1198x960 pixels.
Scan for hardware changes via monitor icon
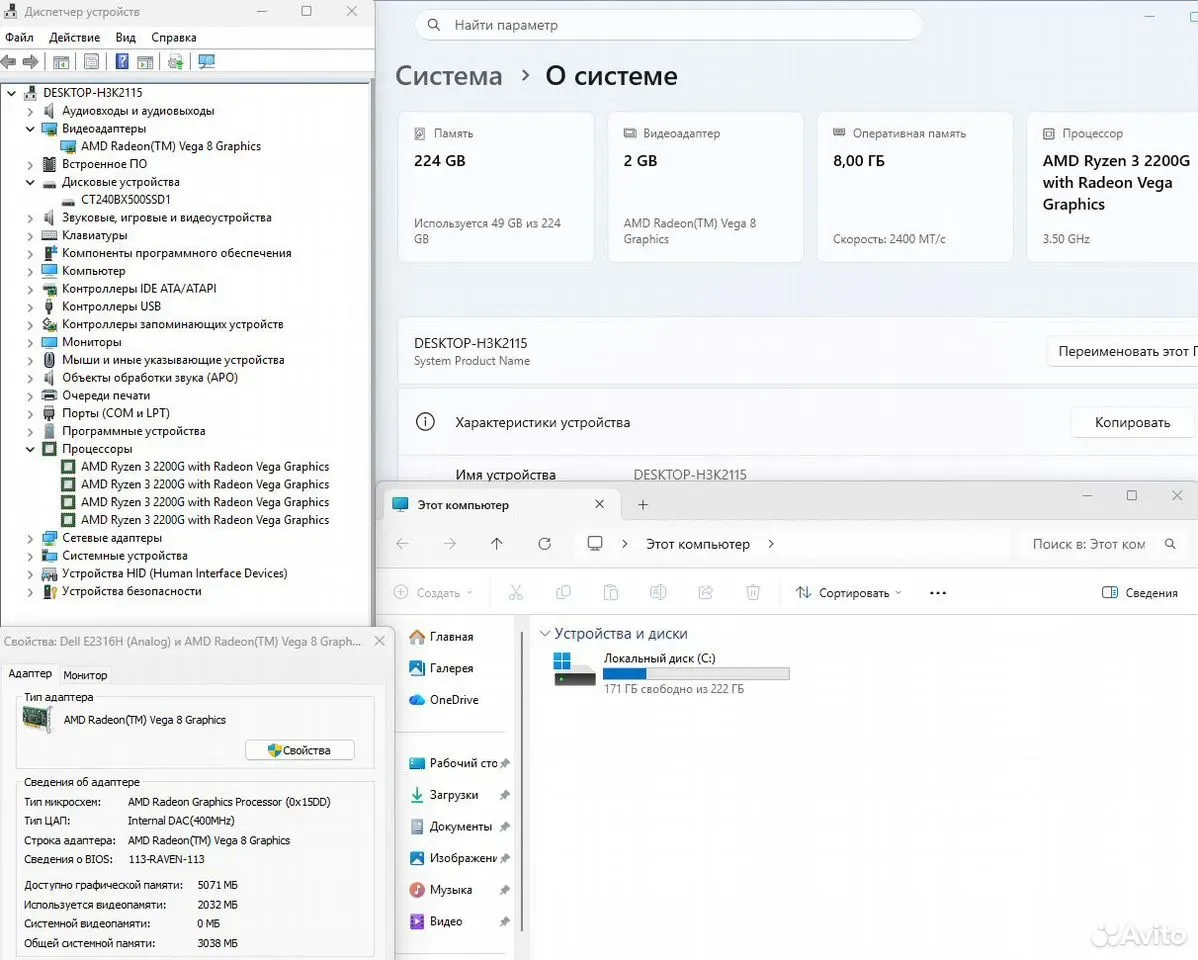206,62
